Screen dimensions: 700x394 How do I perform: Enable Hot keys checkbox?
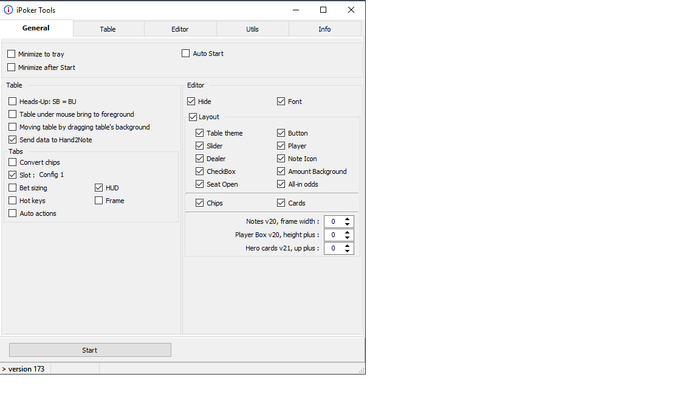click(x=12, y=200)
